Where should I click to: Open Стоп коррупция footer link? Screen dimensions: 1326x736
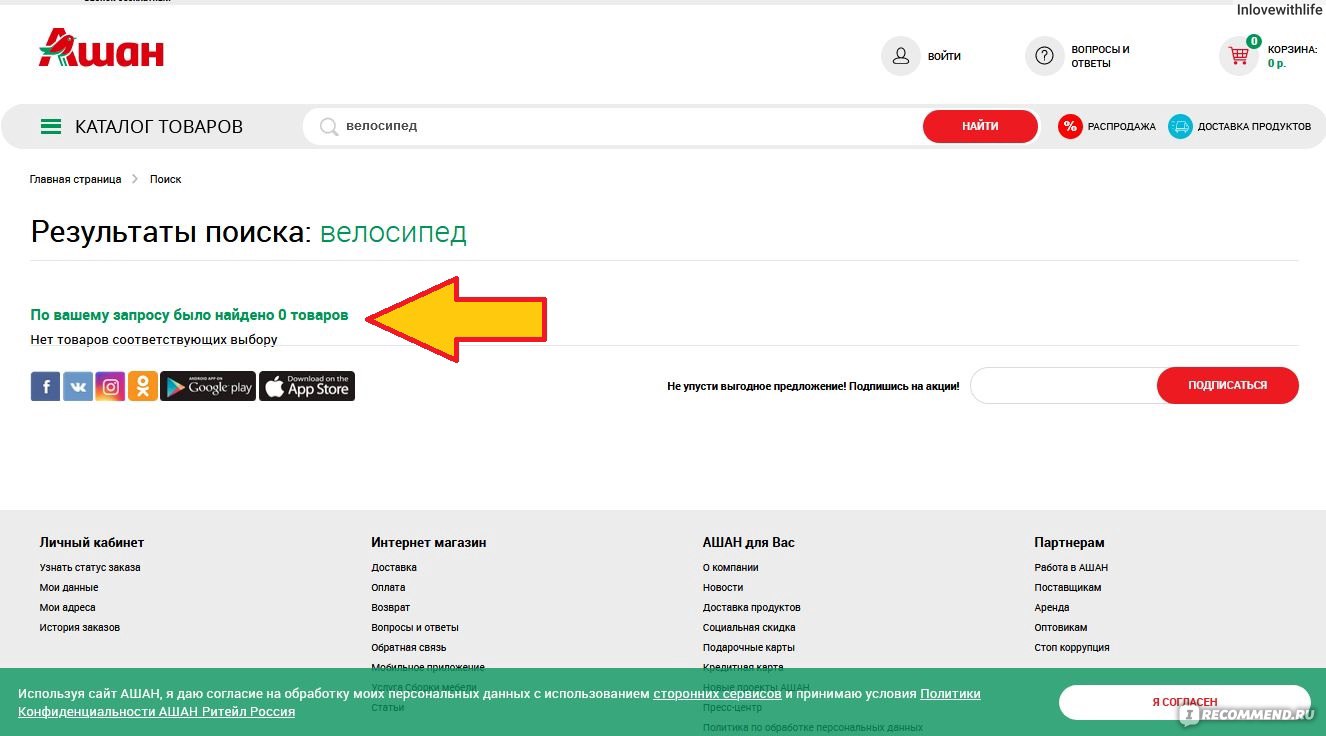(x=1072, y=647)
